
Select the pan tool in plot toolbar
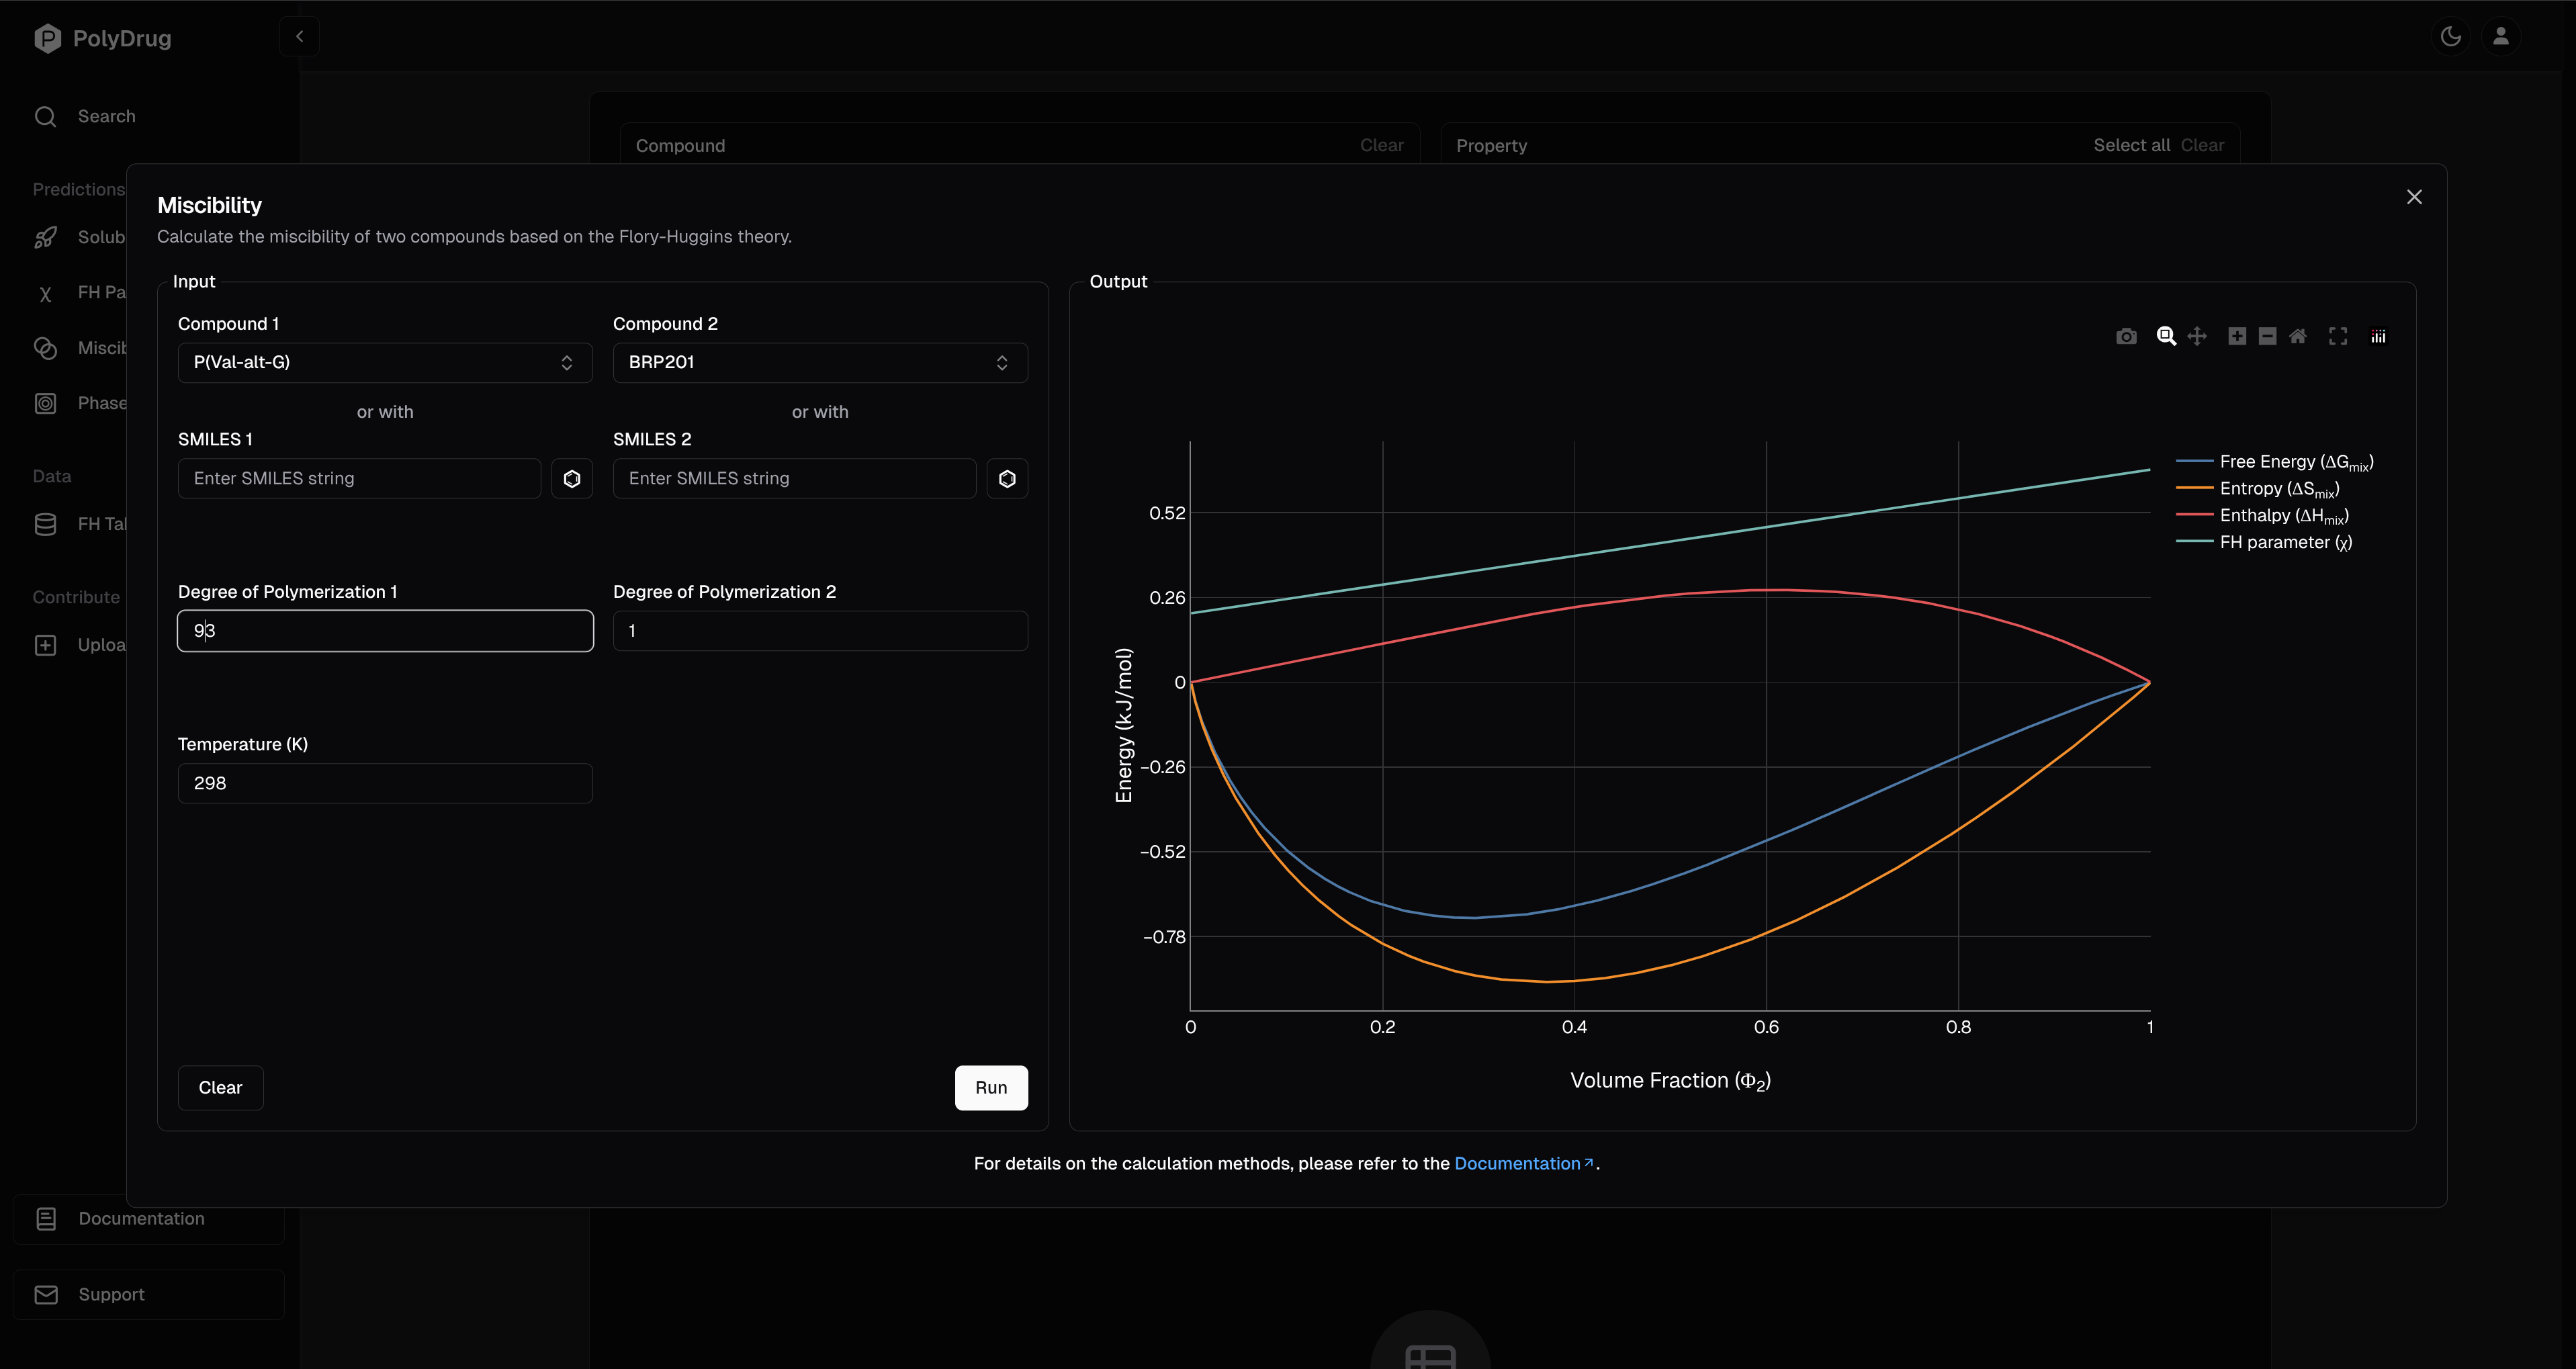(2197, 337)
